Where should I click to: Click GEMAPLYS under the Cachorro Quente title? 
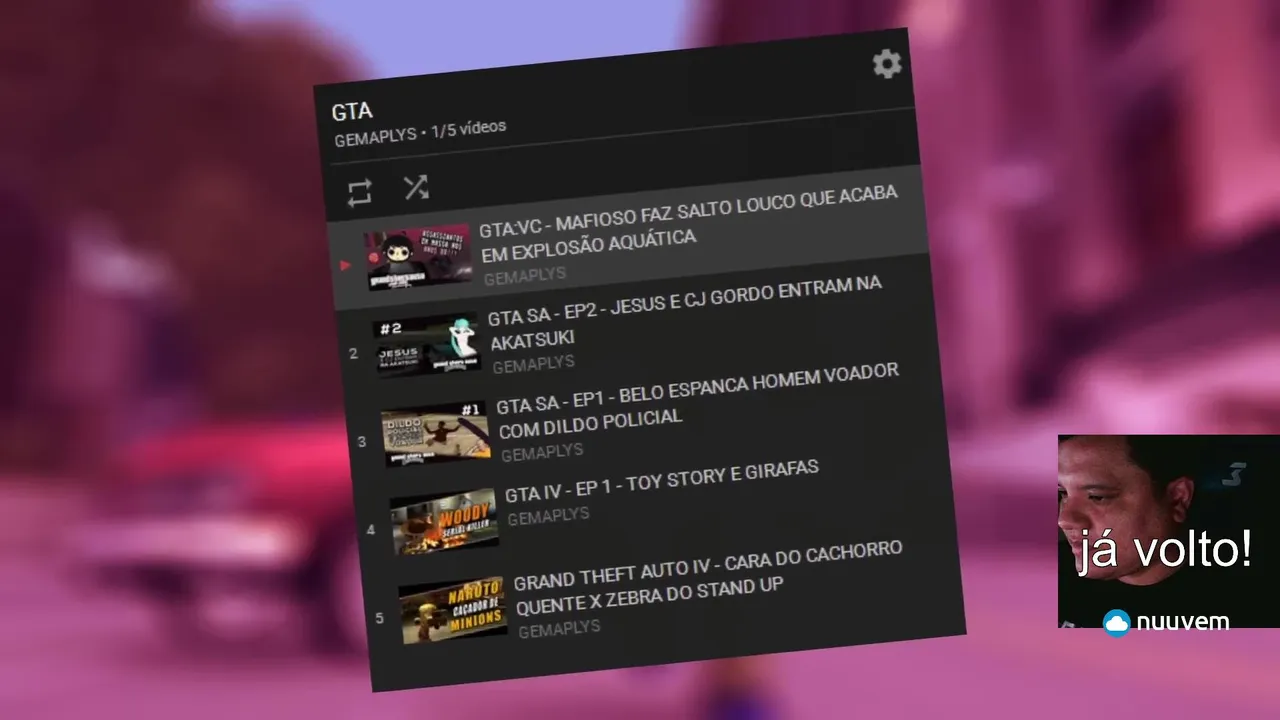tap(559, 629)
